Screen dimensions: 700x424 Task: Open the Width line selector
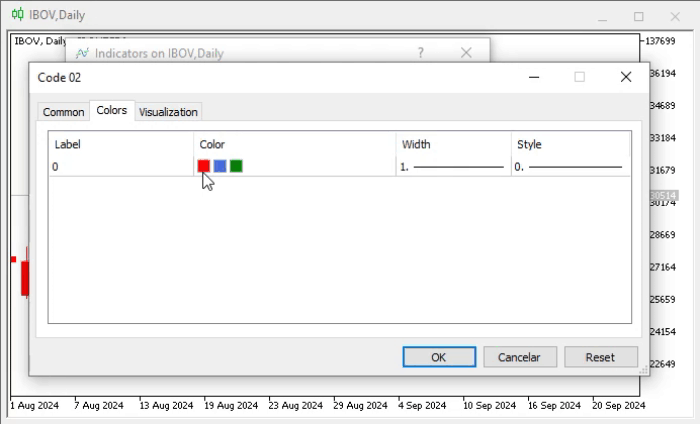(x=453, y=167)
